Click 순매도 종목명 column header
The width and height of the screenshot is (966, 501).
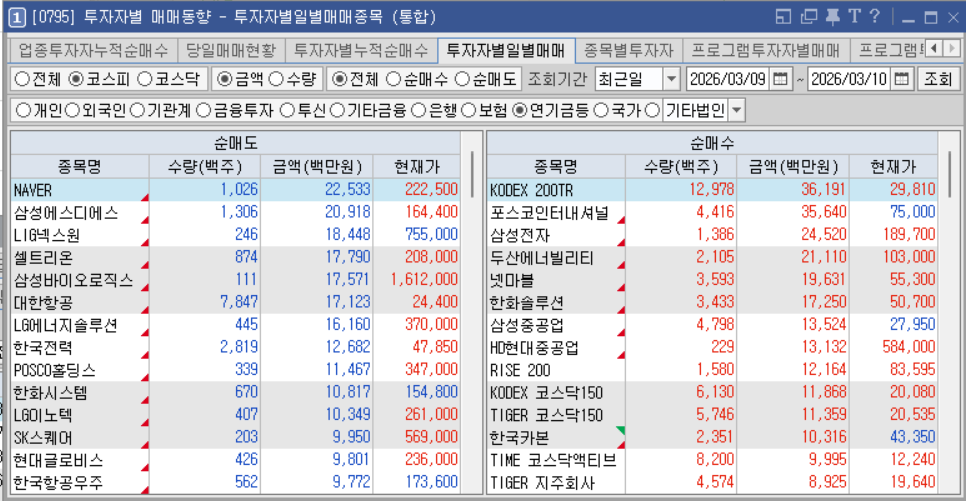(x=80, y=166)
